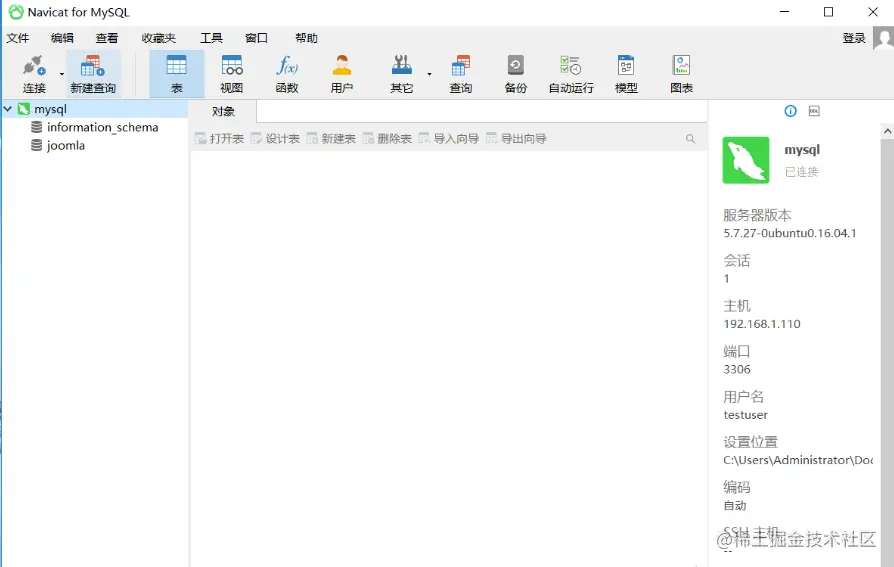Click the 导入向导 button
The height and width of the screenshot is (567, 894).
coord(449,139)
